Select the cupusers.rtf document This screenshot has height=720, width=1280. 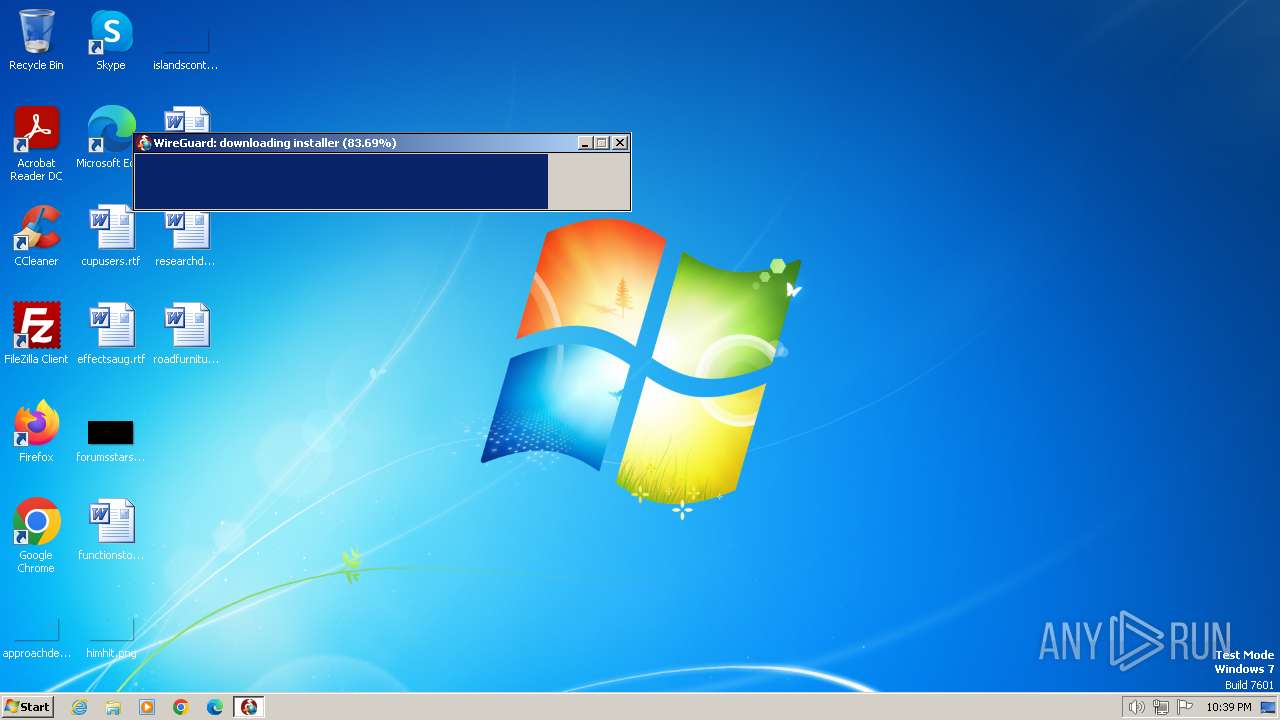point(111,236)
